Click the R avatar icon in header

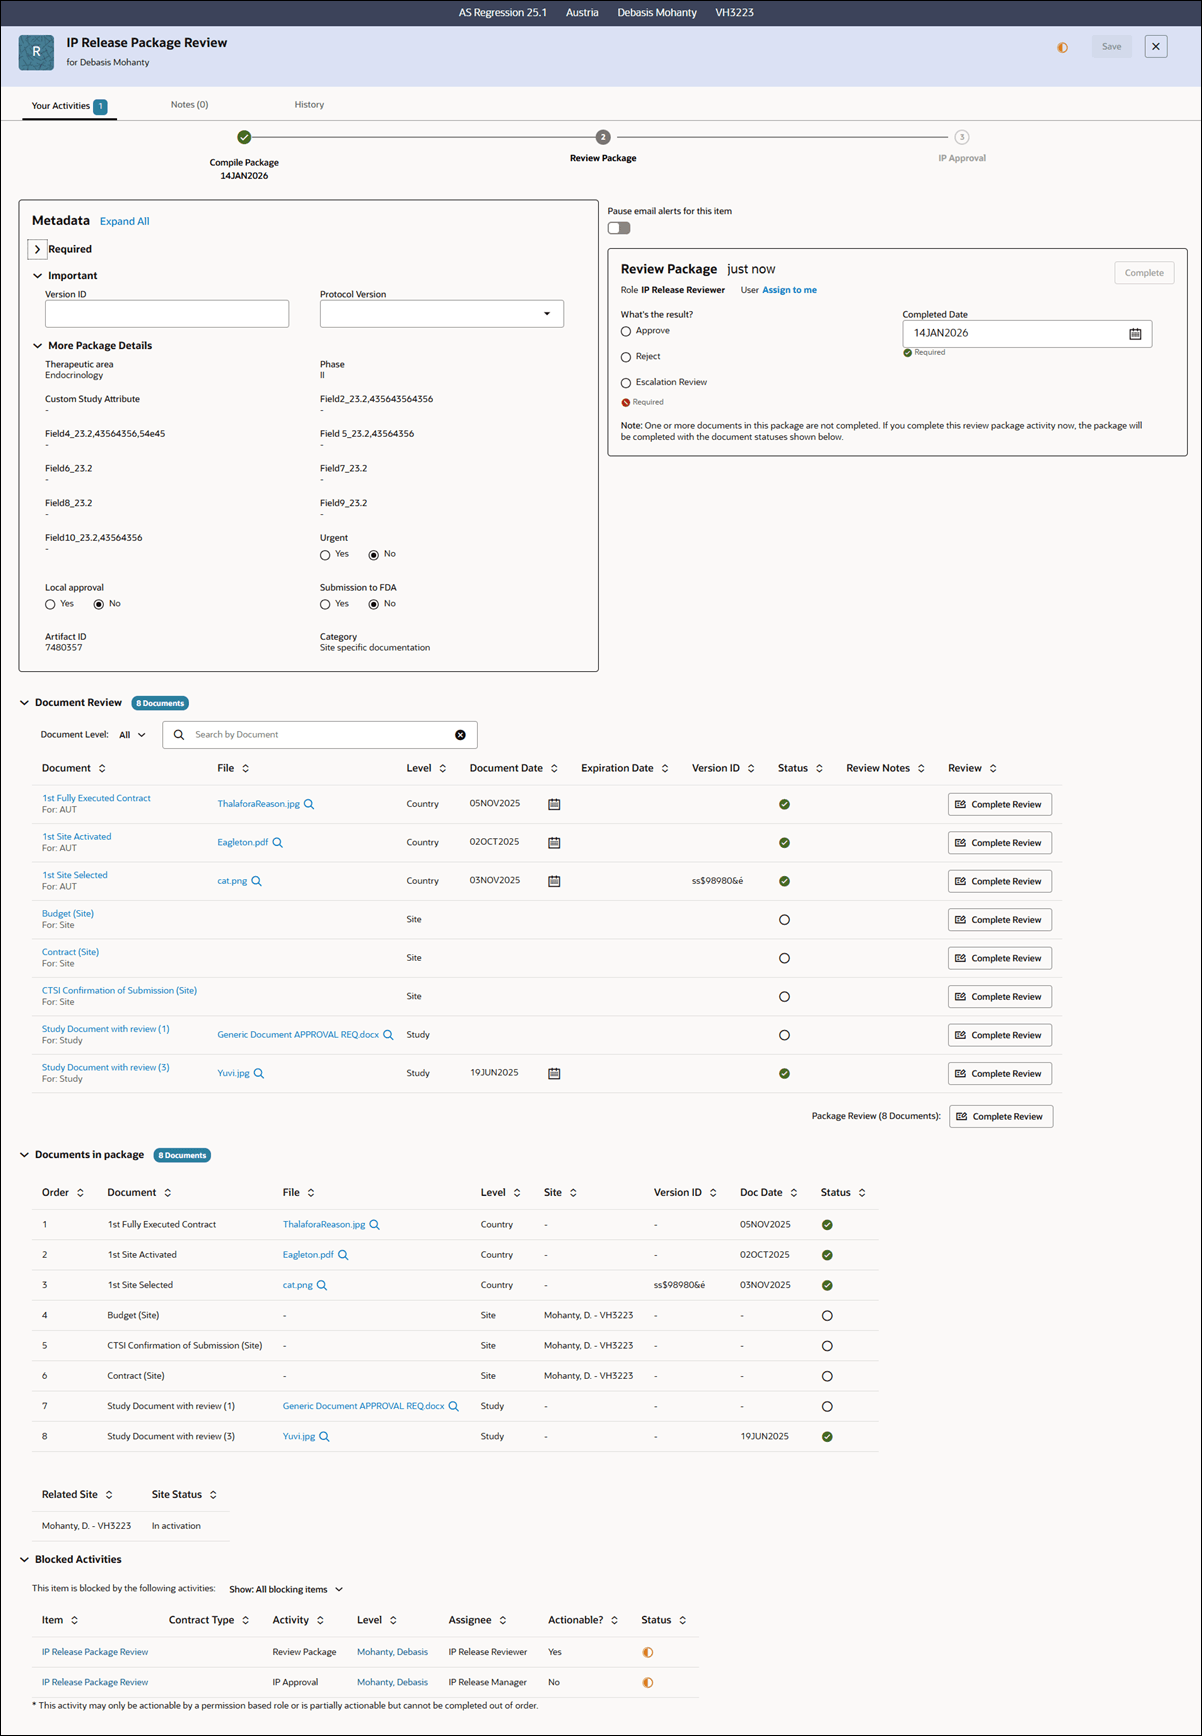coord(36,52)
